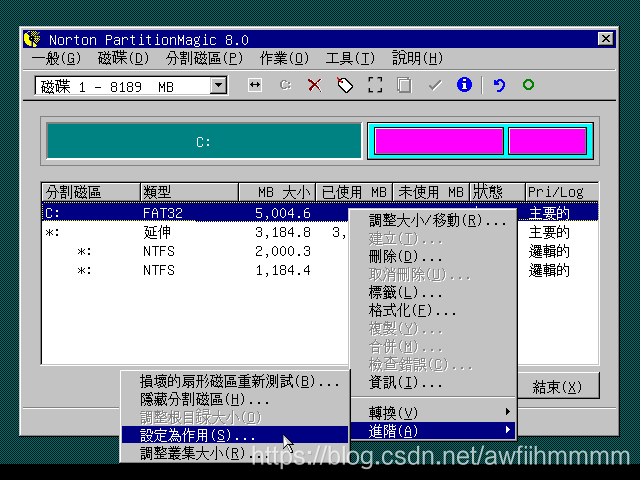Select 隱藏分割磁區(H) in the submenu
640x480 pixels.
[x=235, y=399]
